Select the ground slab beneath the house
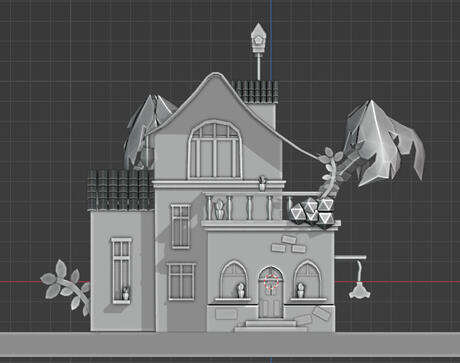460x363 pixels. (230, 344)
